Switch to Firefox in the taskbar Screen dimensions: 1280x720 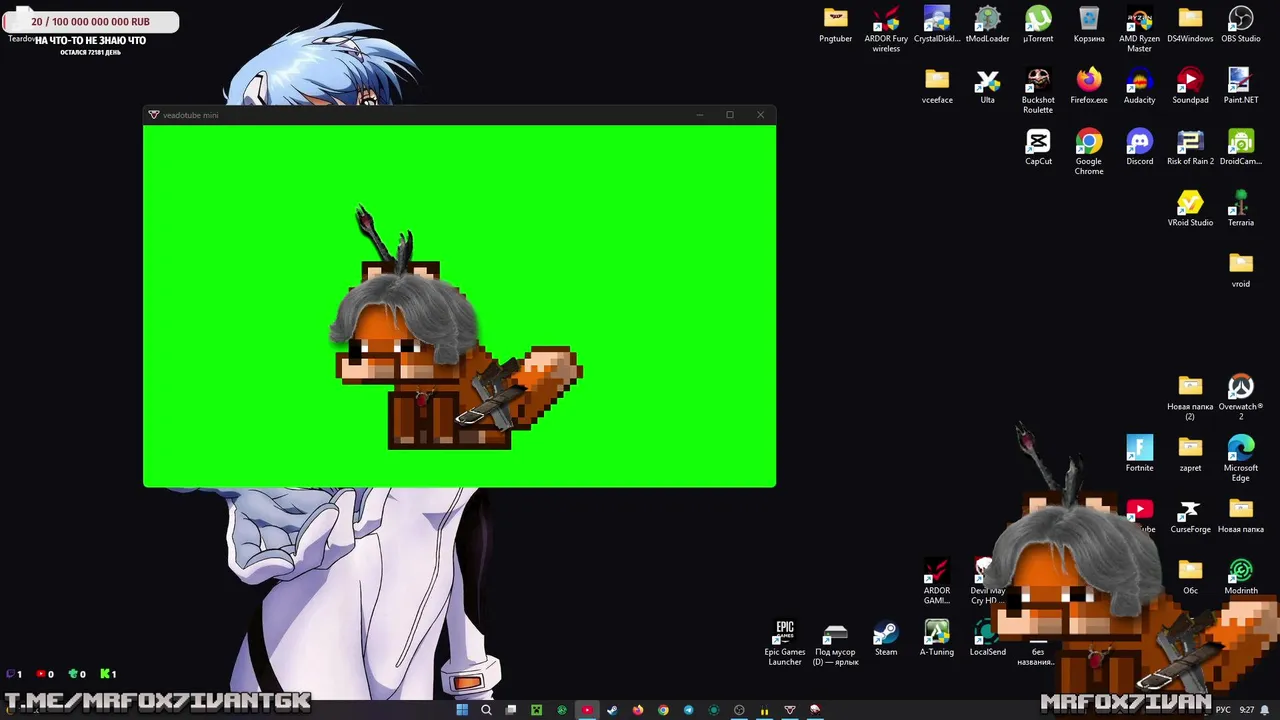pyautogui.click(x=638, y=710)
